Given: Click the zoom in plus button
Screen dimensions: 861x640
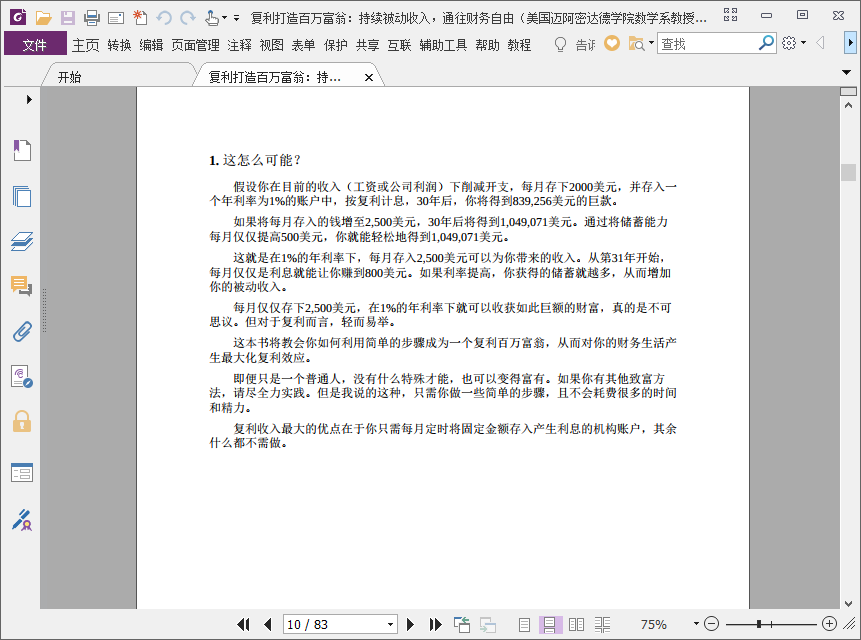Looking at the screenshot, I should [829, 624].
